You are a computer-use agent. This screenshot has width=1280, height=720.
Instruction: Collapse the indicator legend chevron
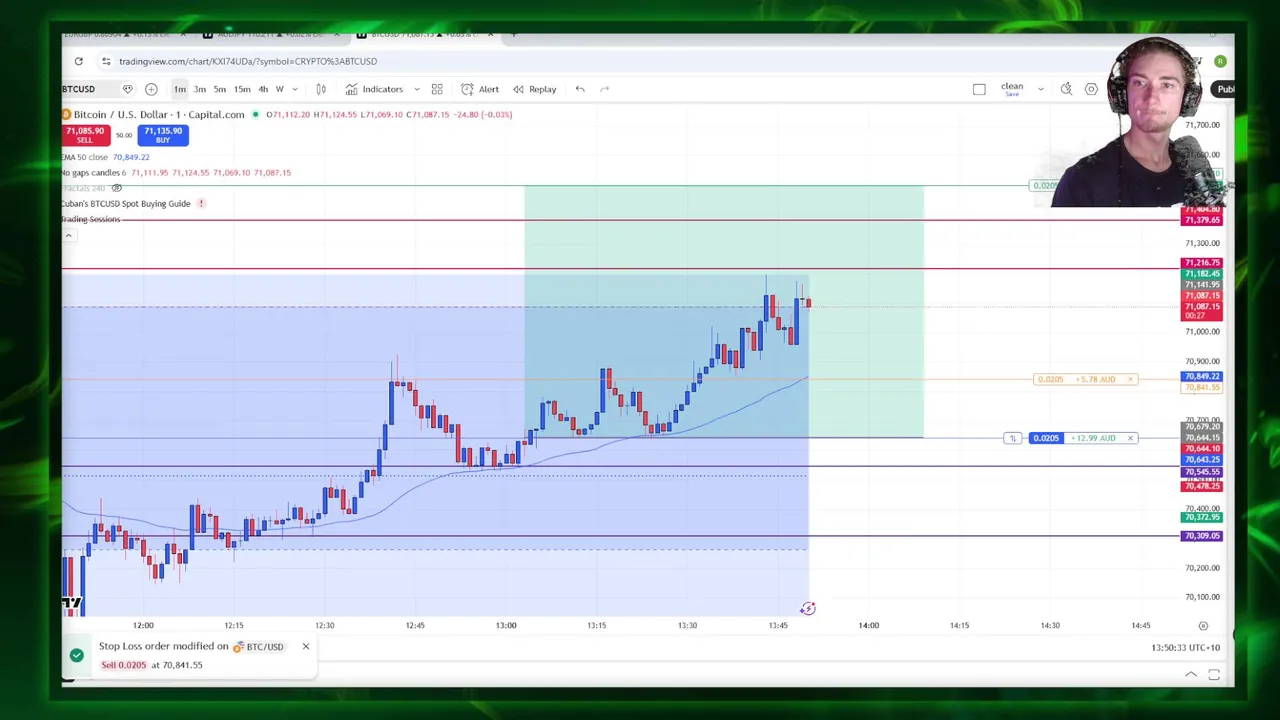[68, 236]
